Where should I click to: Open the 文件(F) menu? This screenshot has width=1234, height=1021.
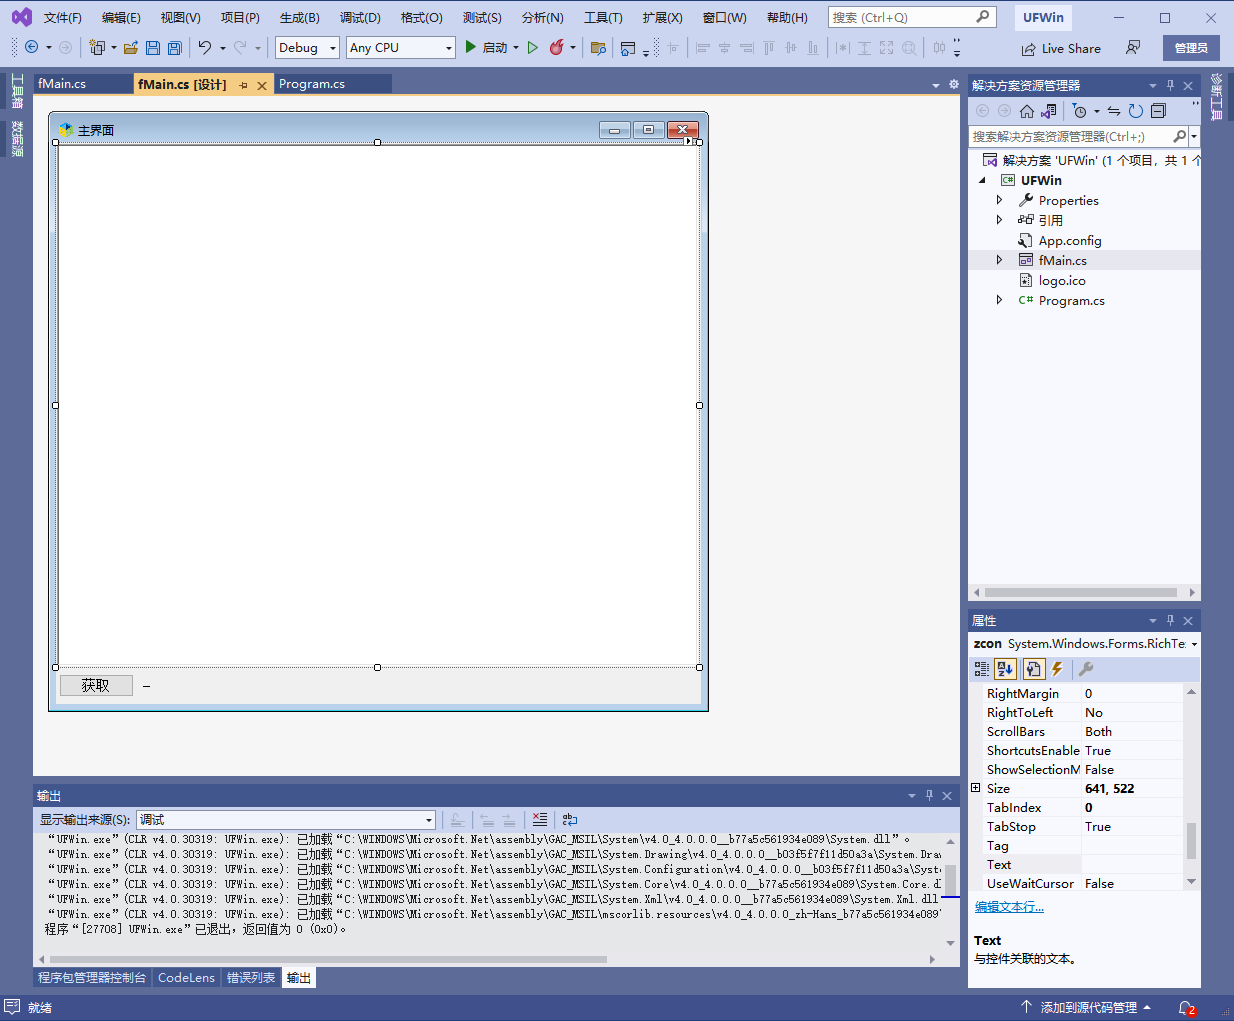click(63, 17)
